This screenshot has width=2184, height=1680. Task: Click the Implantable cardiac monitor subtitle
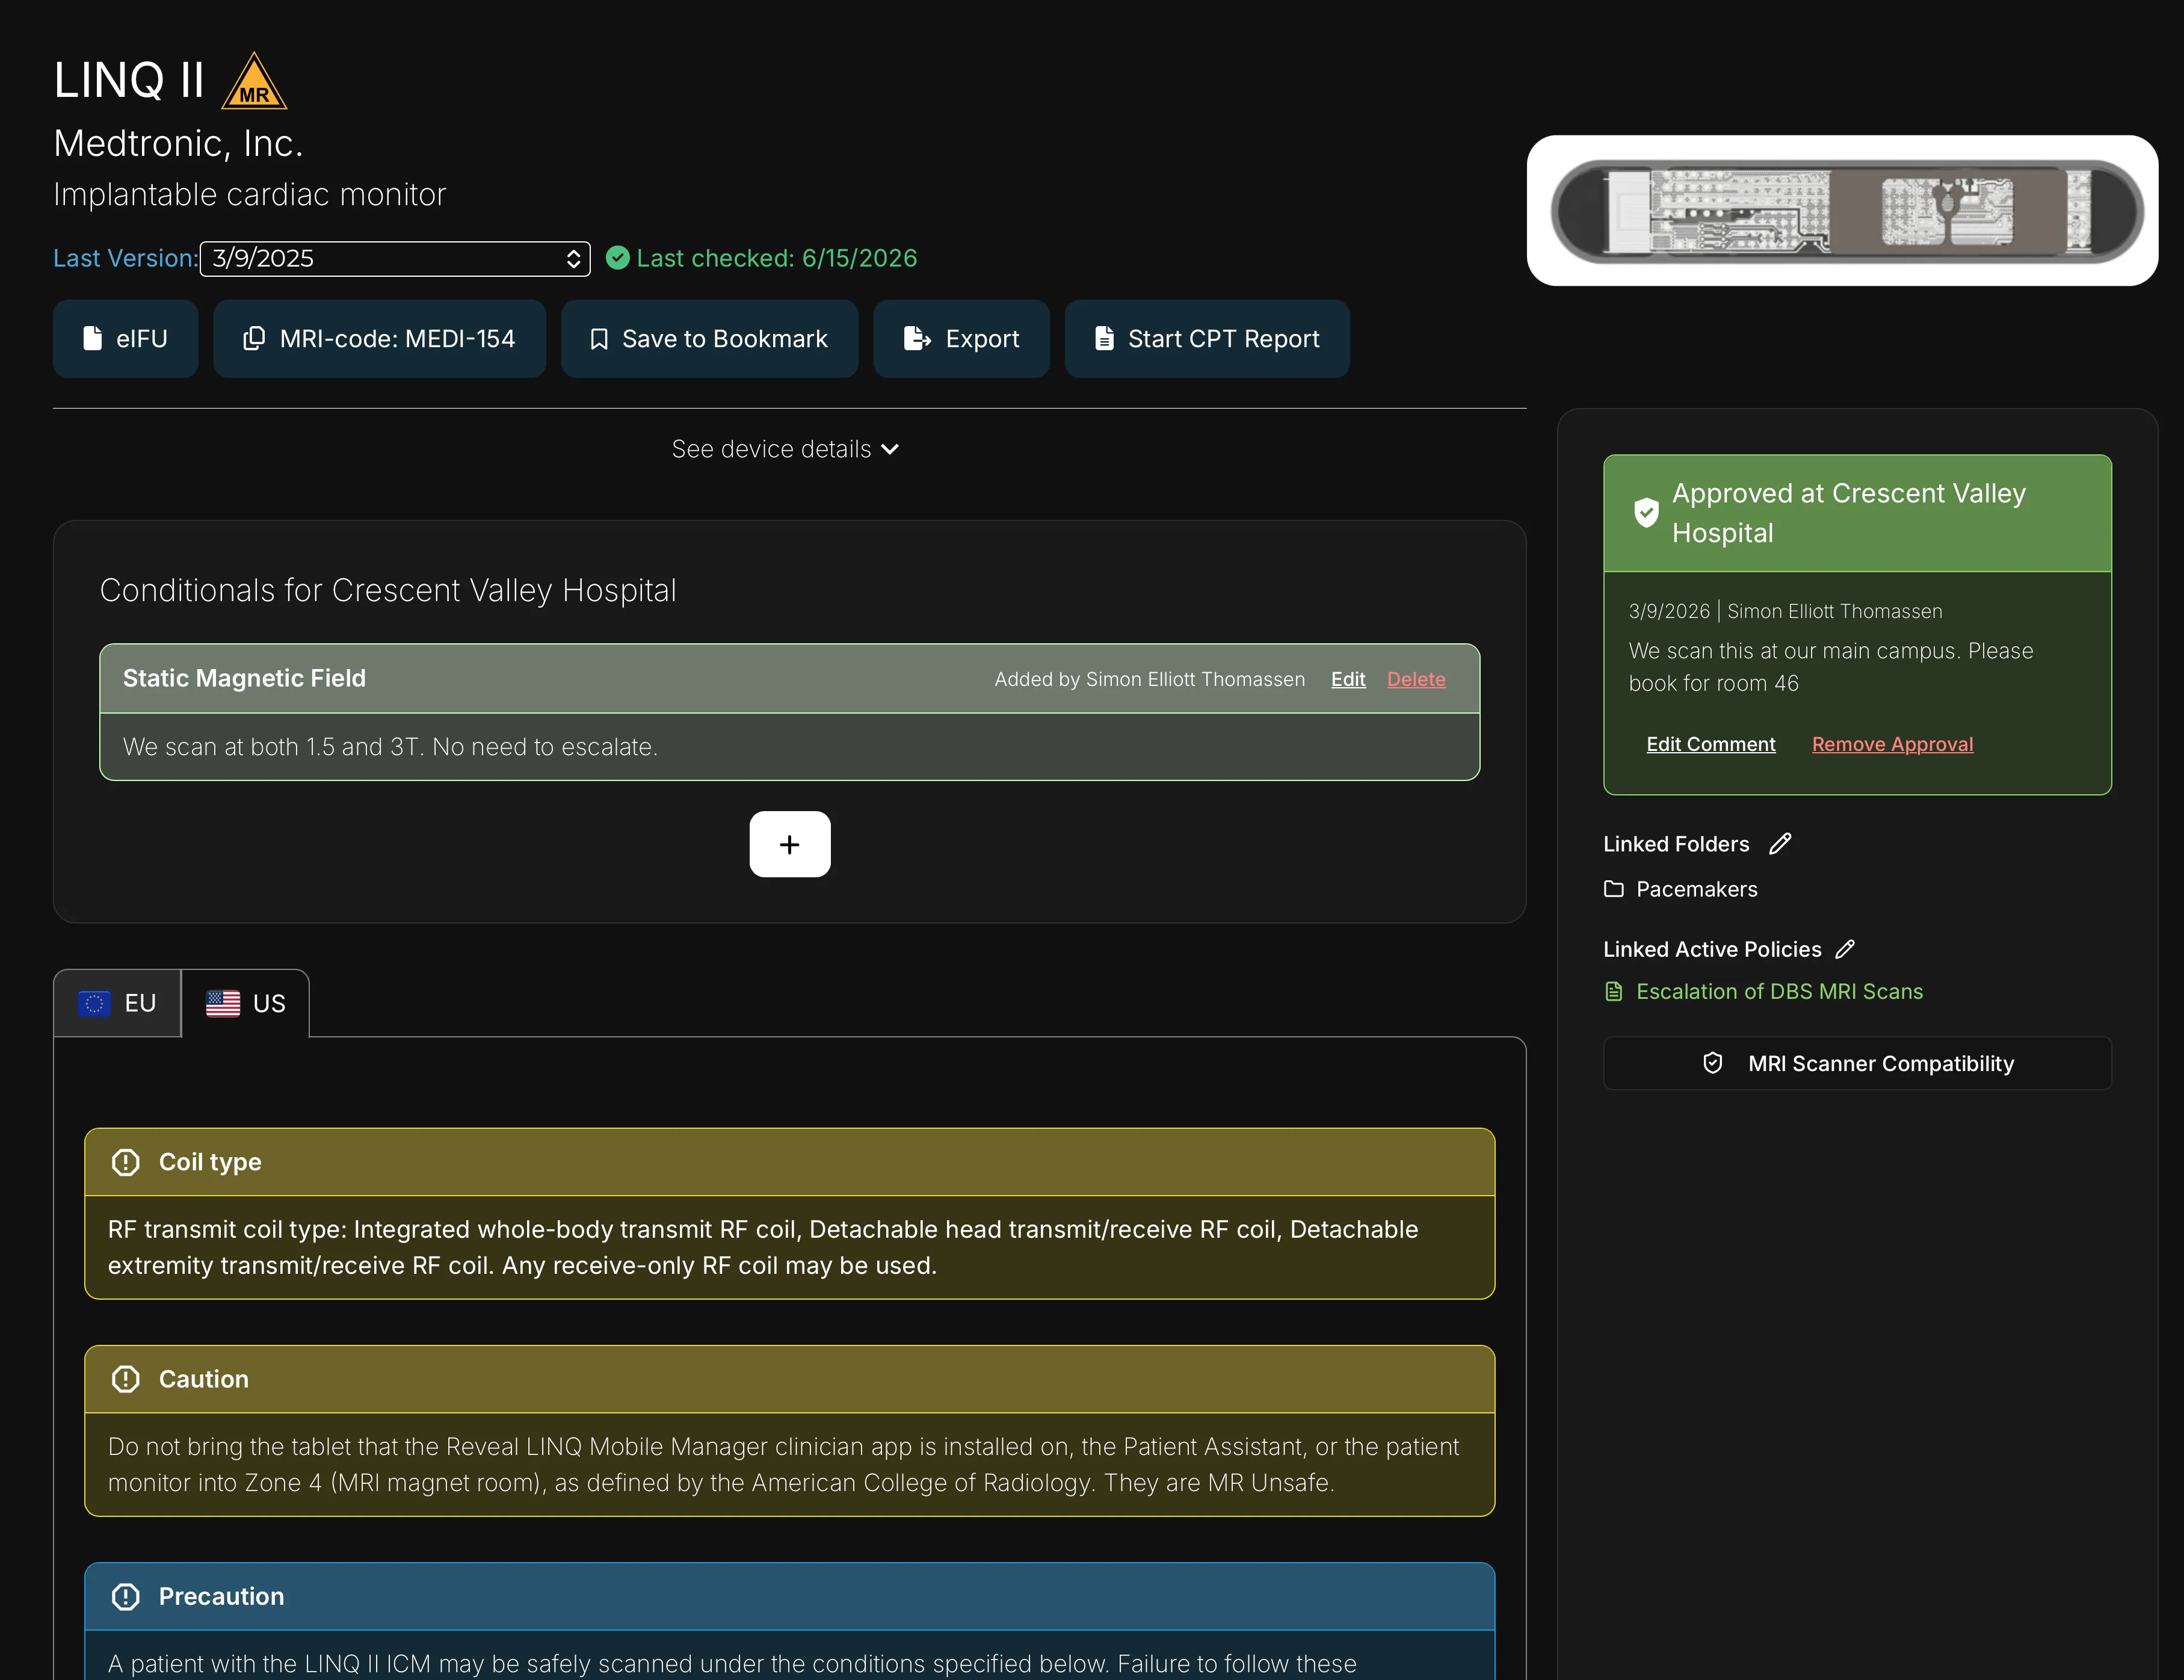249,194
